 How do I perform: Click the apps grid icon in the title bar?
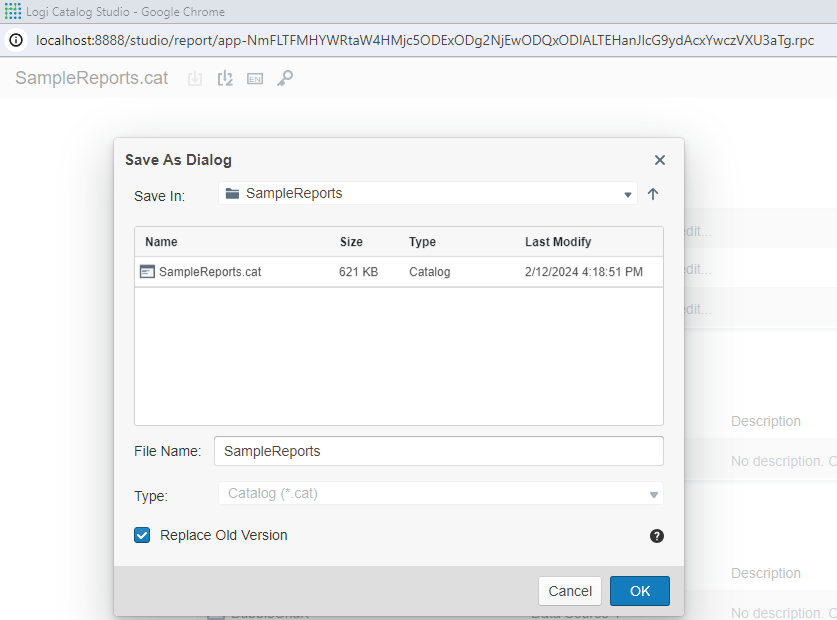point(12,11)
